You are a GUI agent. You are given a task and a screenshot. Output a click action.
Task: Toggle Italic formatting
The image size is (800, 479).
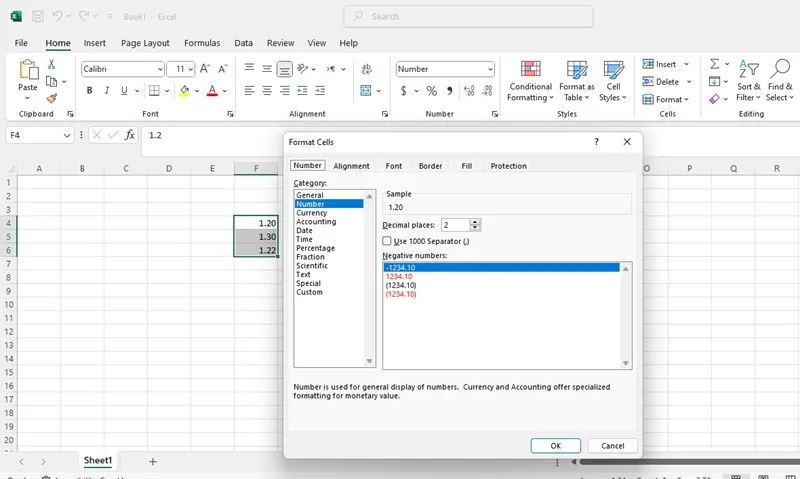[107, 91]
